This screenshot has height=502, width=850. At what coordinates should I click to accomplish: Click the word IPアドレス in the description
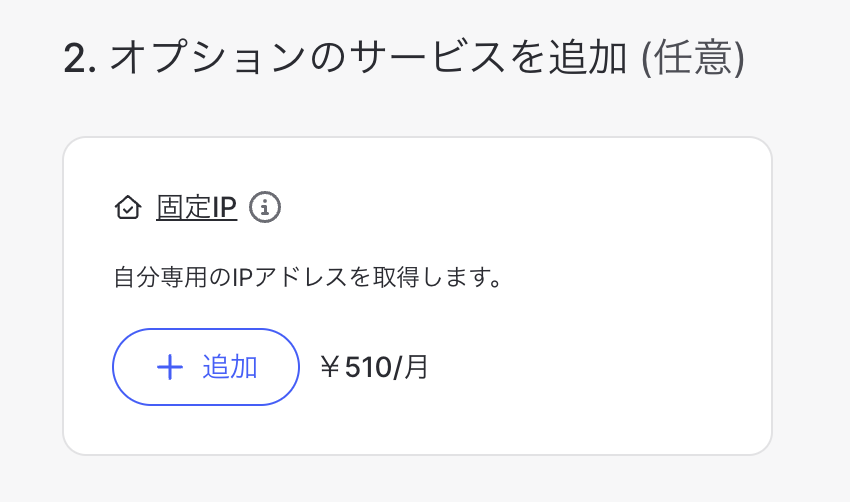pos(277,276)
